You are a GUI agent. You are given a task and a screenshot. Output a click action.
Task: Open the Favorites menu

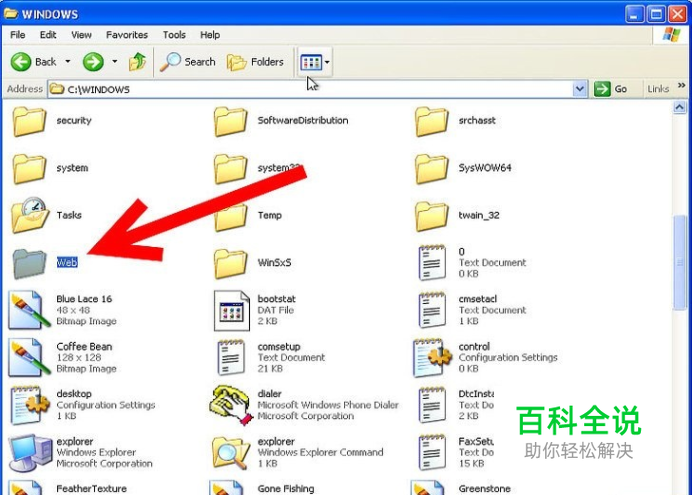(127, 35)
